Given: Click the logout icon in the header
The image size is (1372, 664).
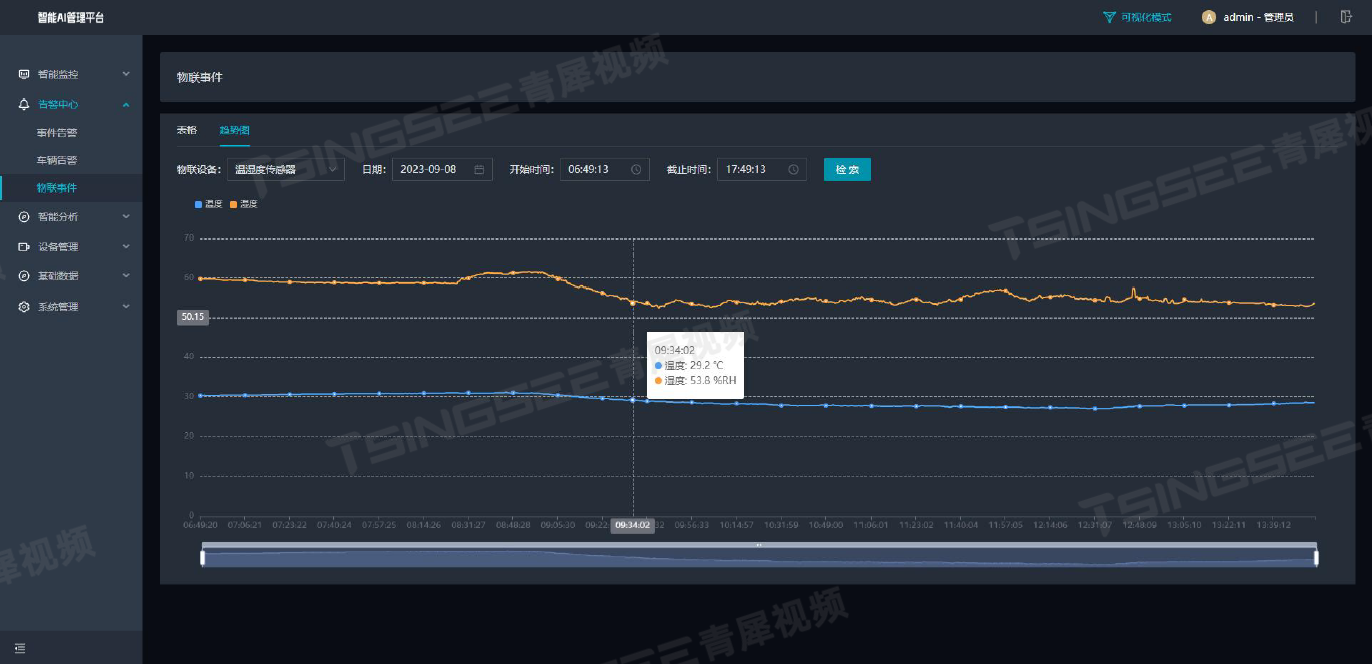Looking at the screenshot, I should coord(1346,17).
